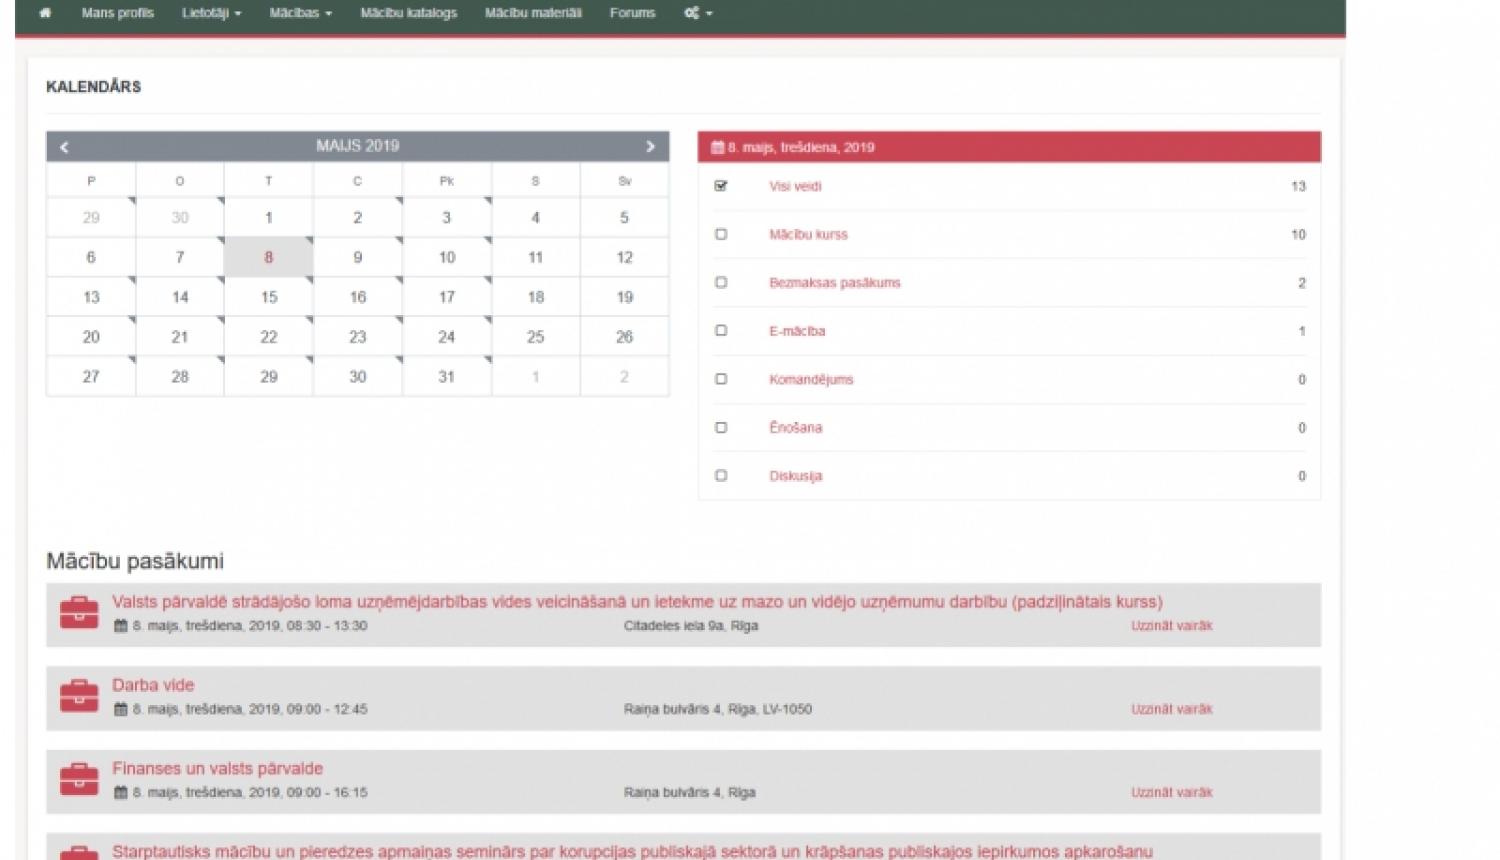
Task: Click the Diskusija filter label
Action: (795, 476)
